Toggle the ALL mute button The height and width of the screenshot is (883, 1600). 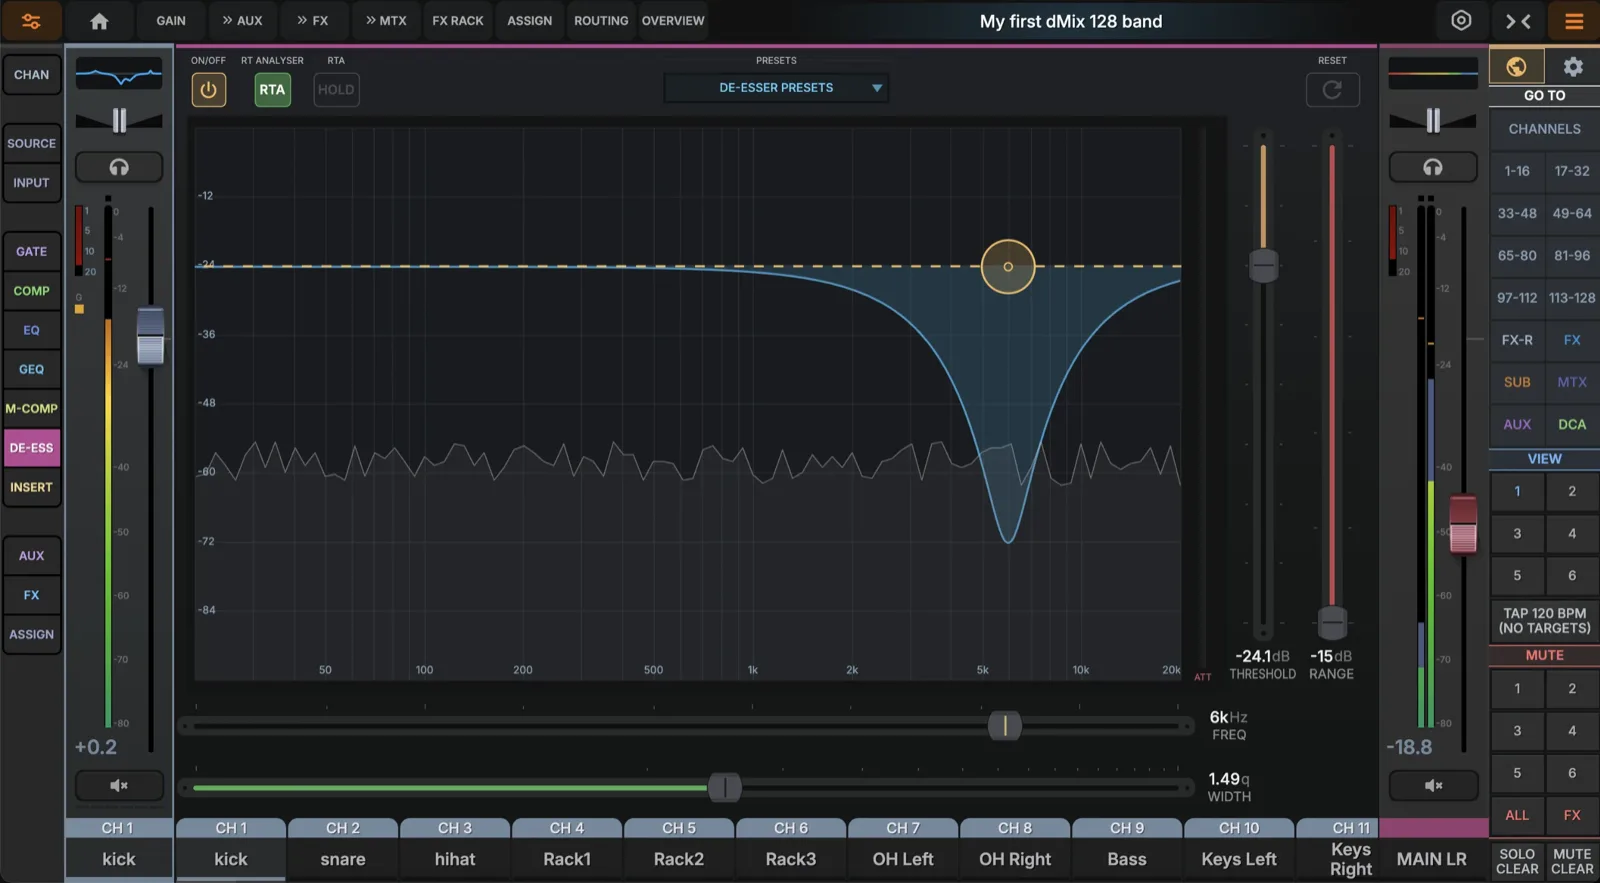(x=1517, y=815)
